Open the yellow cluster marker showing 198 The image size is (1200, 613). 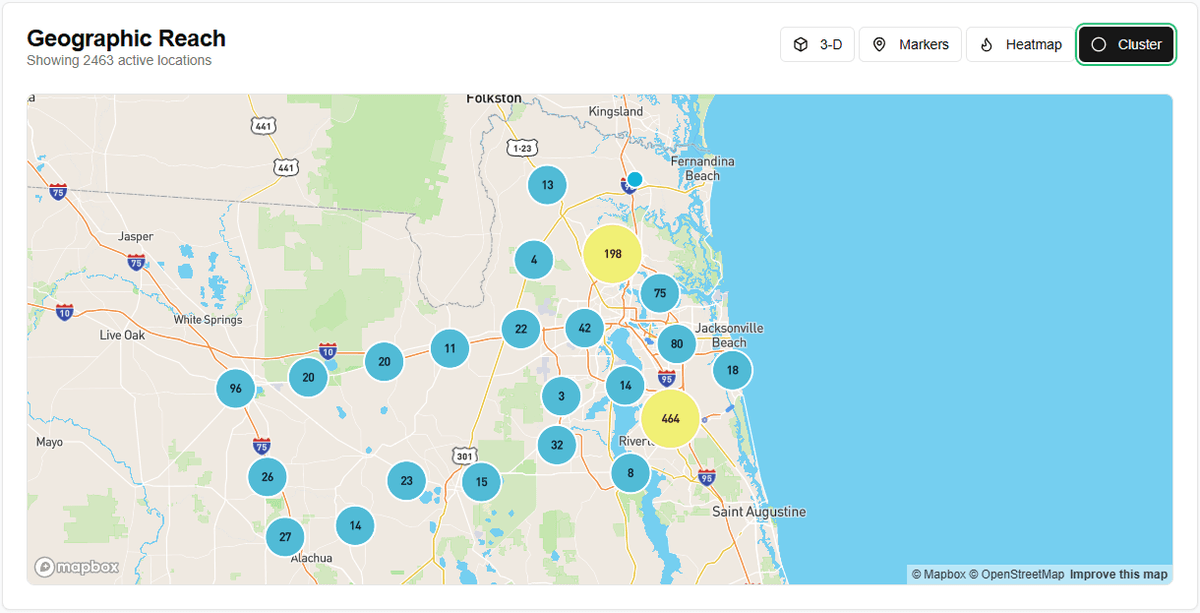[613, 254]
